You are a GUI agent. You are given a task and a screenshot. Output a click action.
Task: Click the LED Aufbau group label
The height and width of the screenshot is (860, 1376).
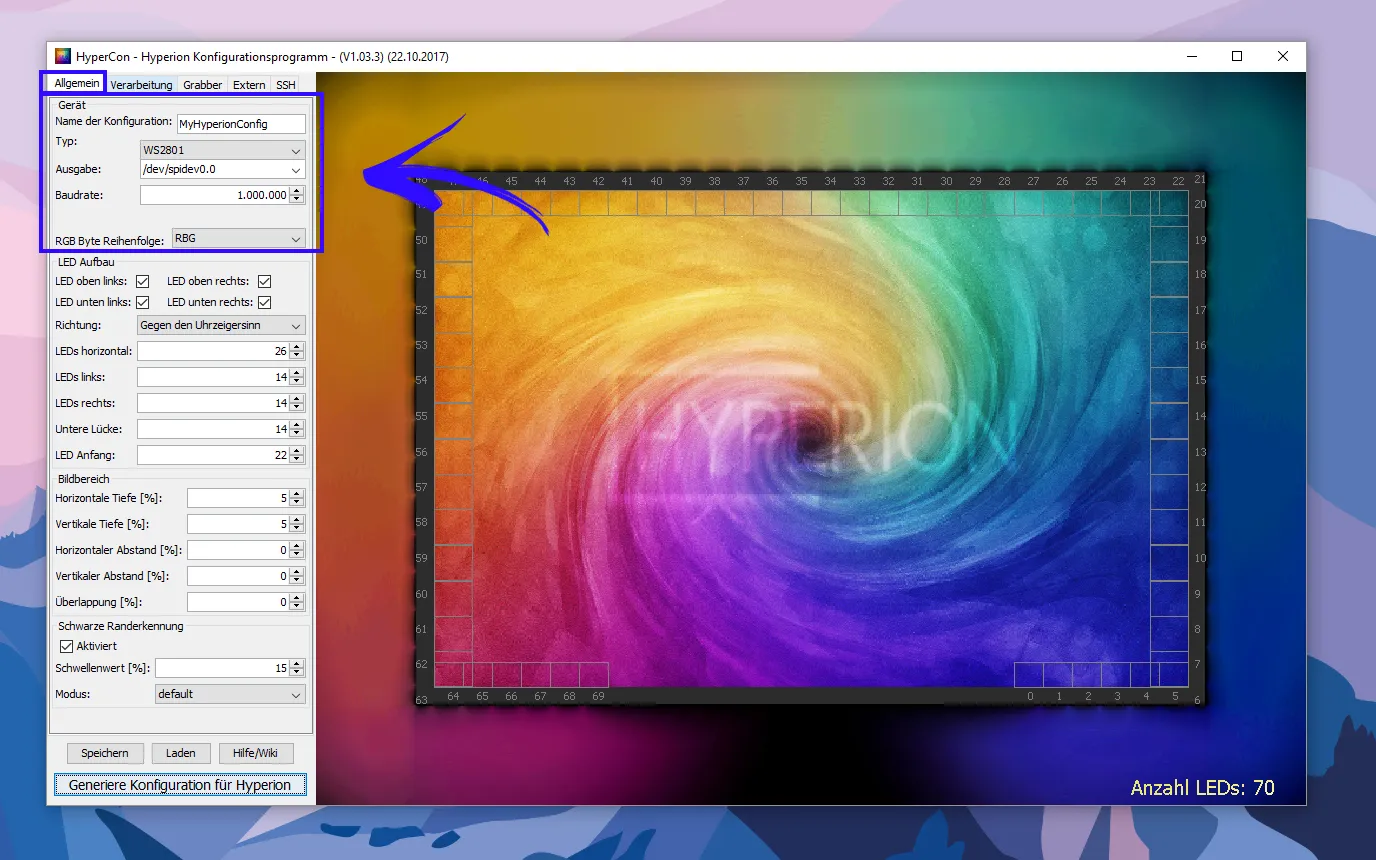point(87,262)
